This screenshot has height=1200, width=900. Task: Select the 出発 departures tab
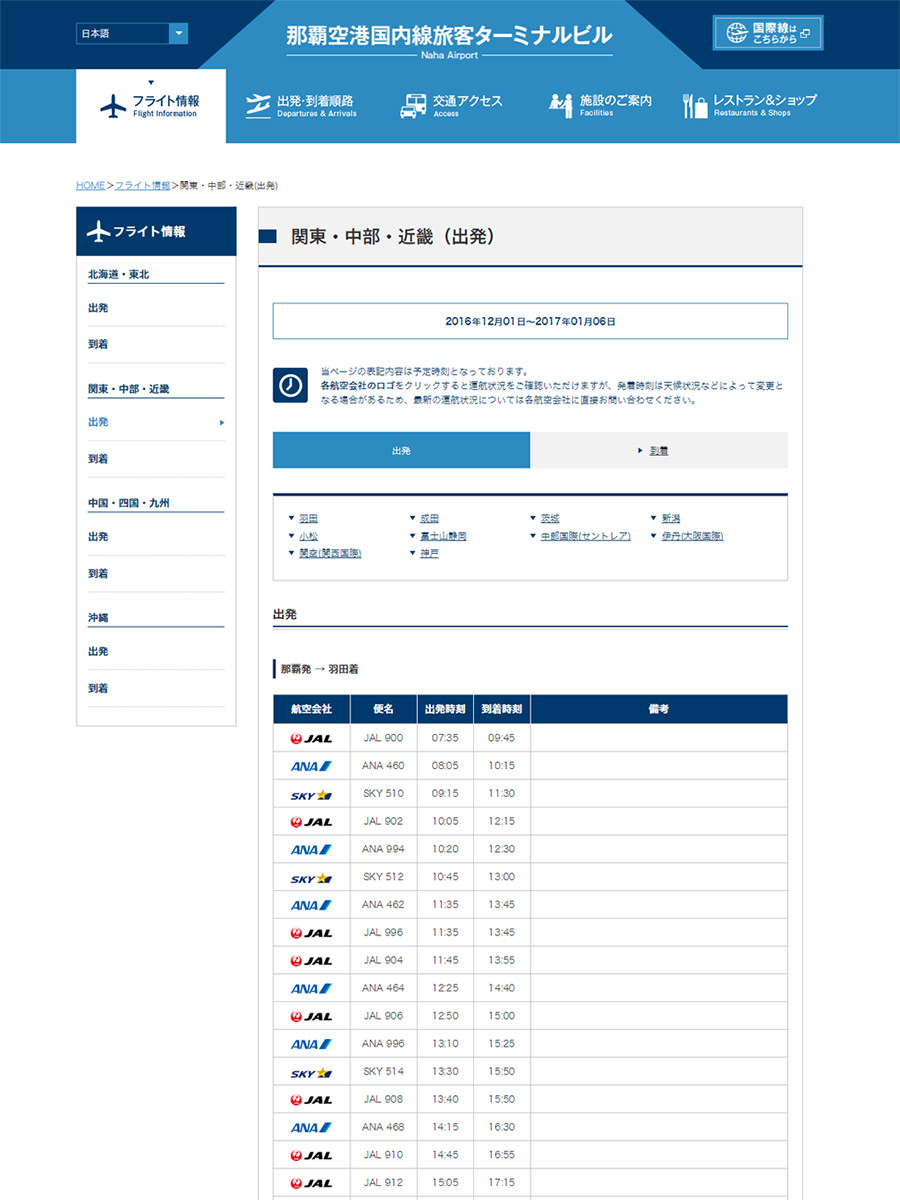[401, 451]
